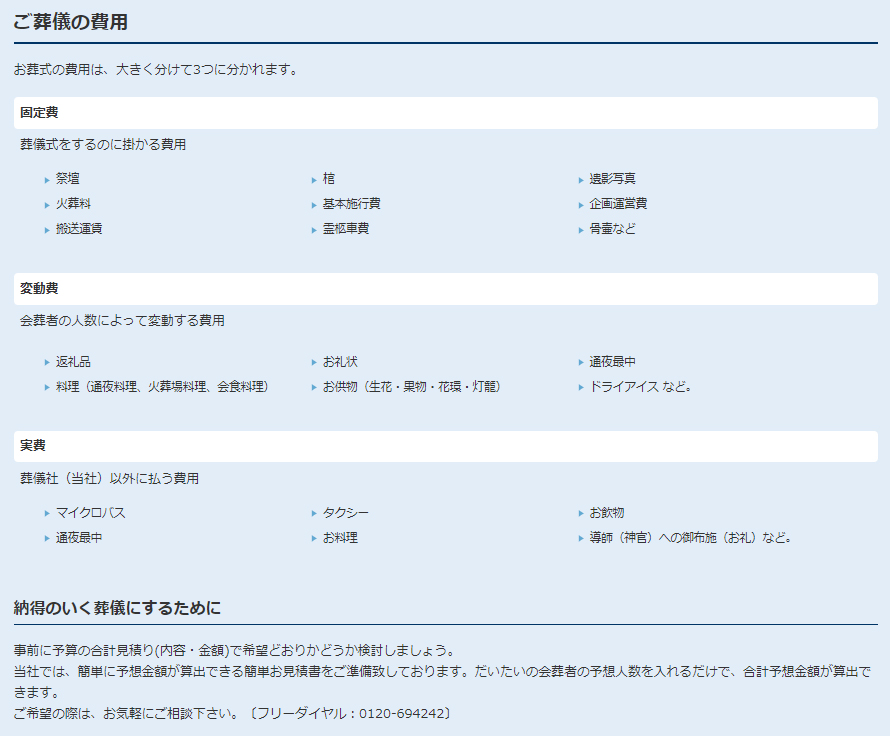890x736 pixels.
Task: Click the 納得のいく葬儀にするために heading
Action: (x=117, y=608)
